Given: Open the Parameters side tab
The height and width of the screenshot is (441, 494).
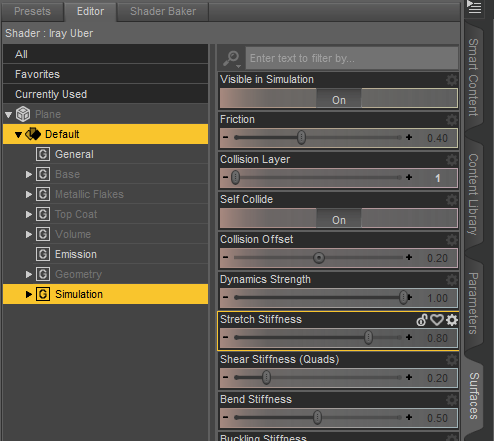Looking at the screenshot, I should point(474,303).
